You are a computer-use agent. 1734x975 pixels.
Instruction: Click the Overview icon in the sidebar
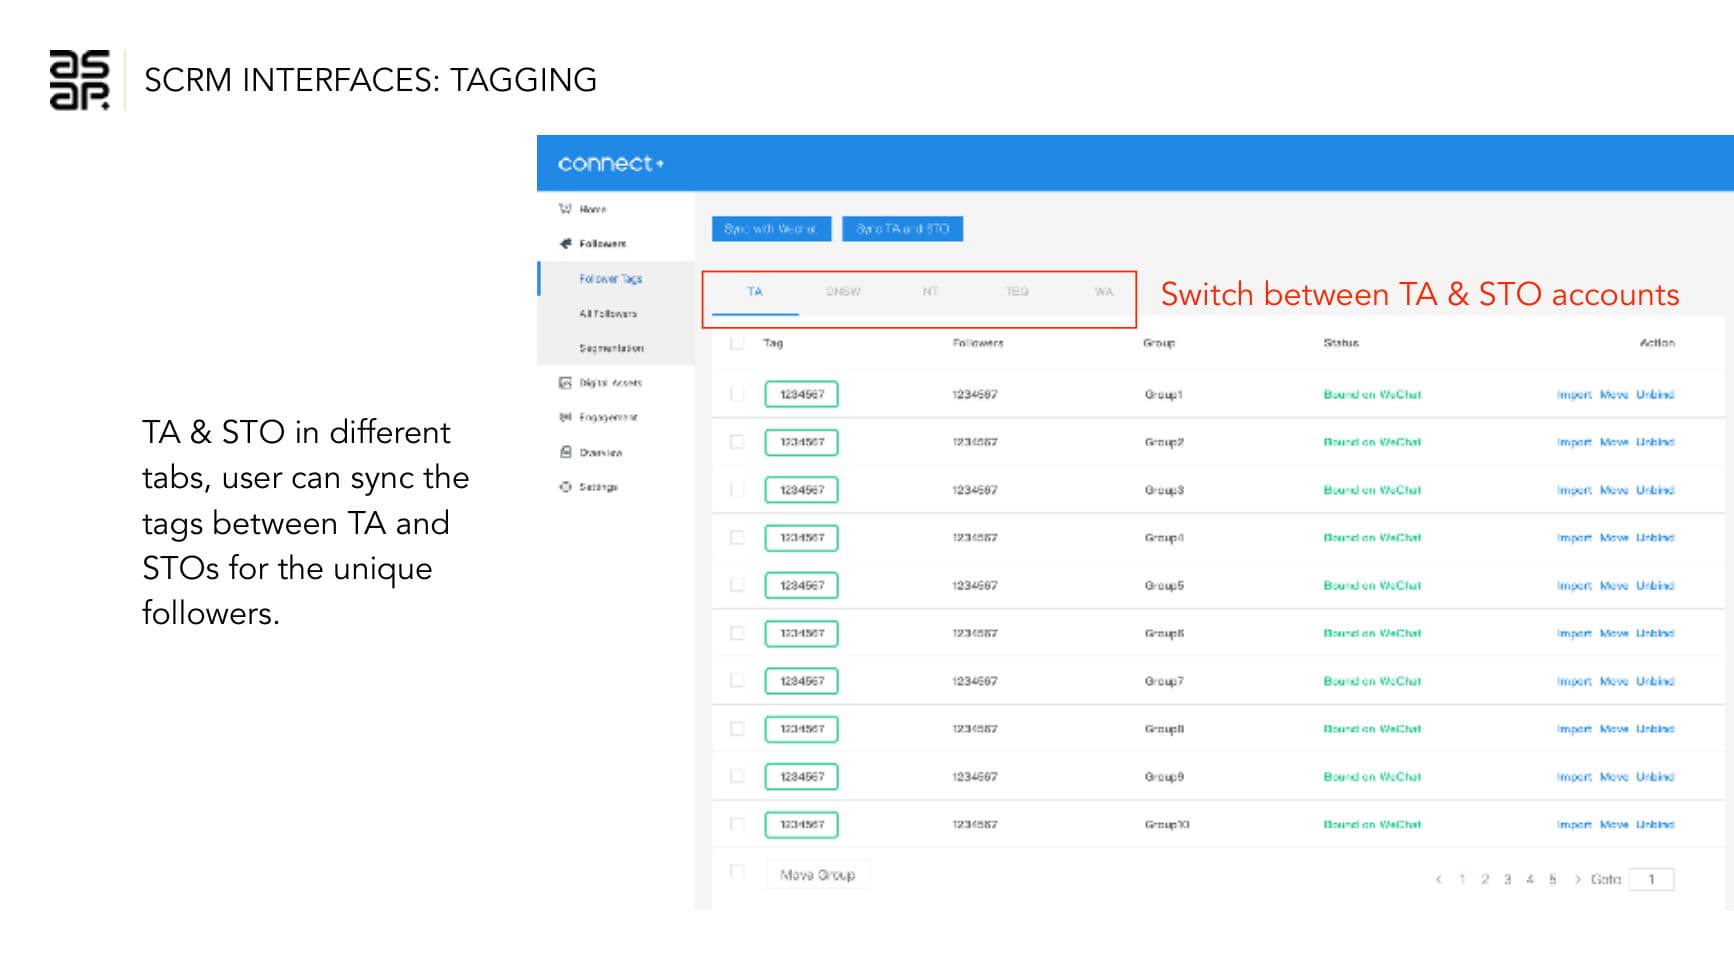pos(565,452)
